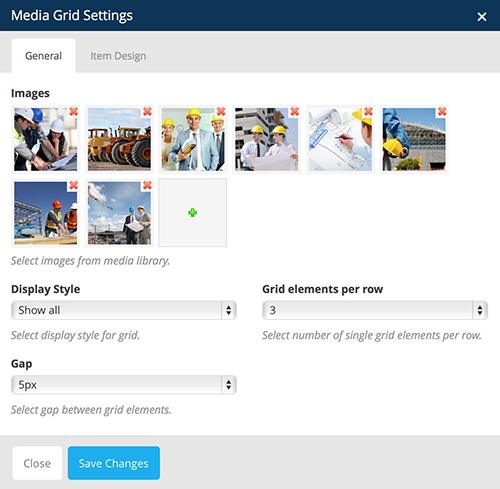This screenshot has width=500, height=489.
Task: Select the worker holding helmet thumbnail
Action: tap(414, 139)
